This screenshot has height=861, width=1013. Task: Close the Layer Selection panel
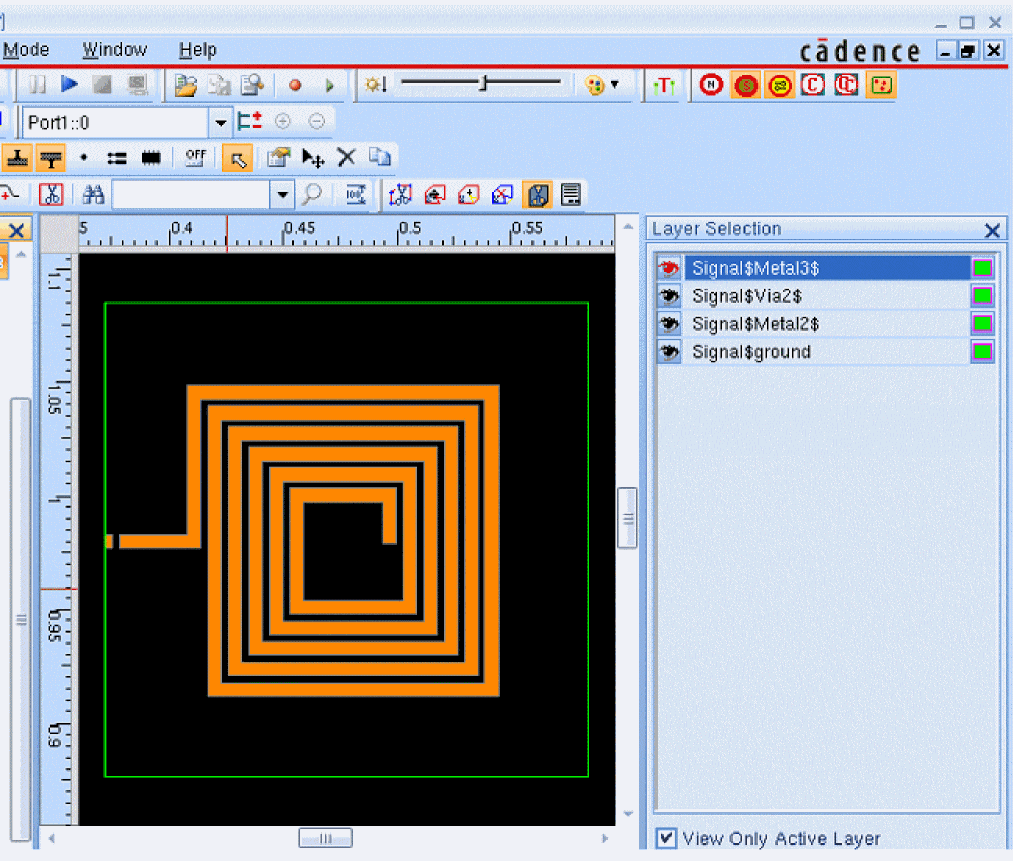(992, 230)
